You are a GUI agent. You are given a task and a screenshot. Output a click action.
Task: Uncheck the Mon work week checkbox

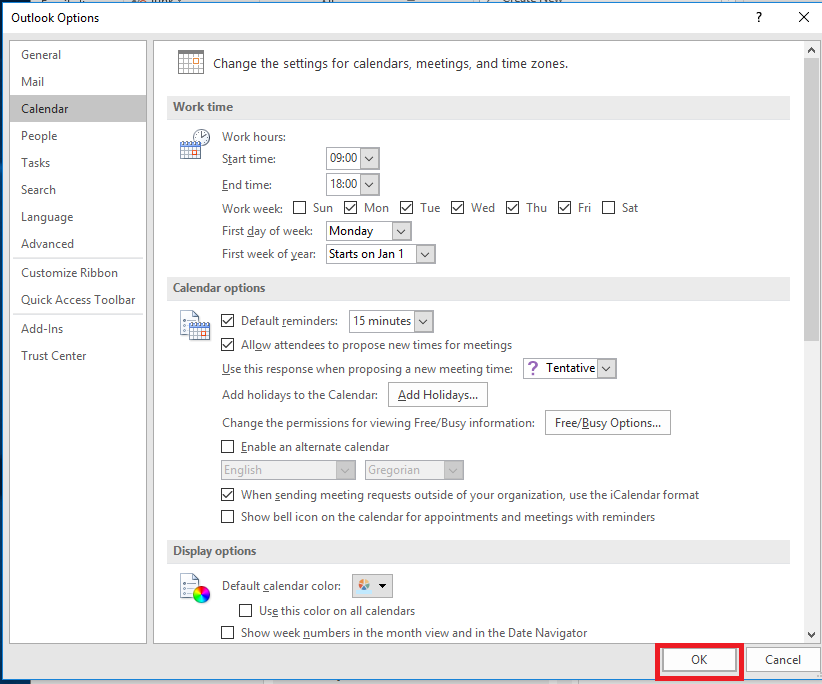[350, 208]
